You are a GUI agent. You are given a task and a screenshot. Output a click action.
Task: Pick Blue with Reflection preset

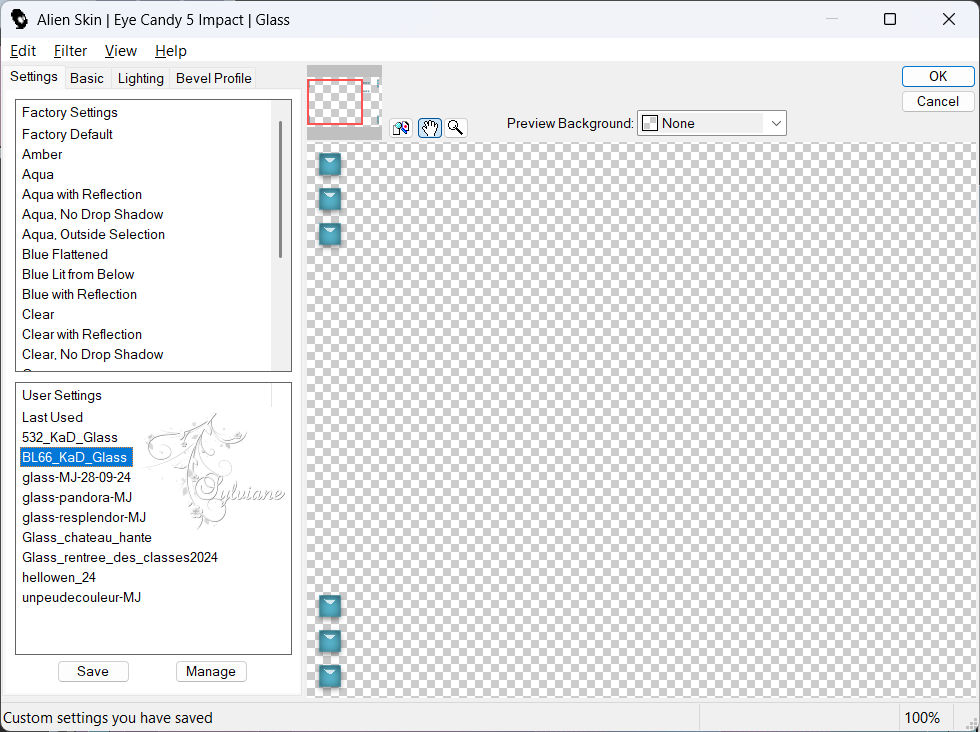coord(79,294)
